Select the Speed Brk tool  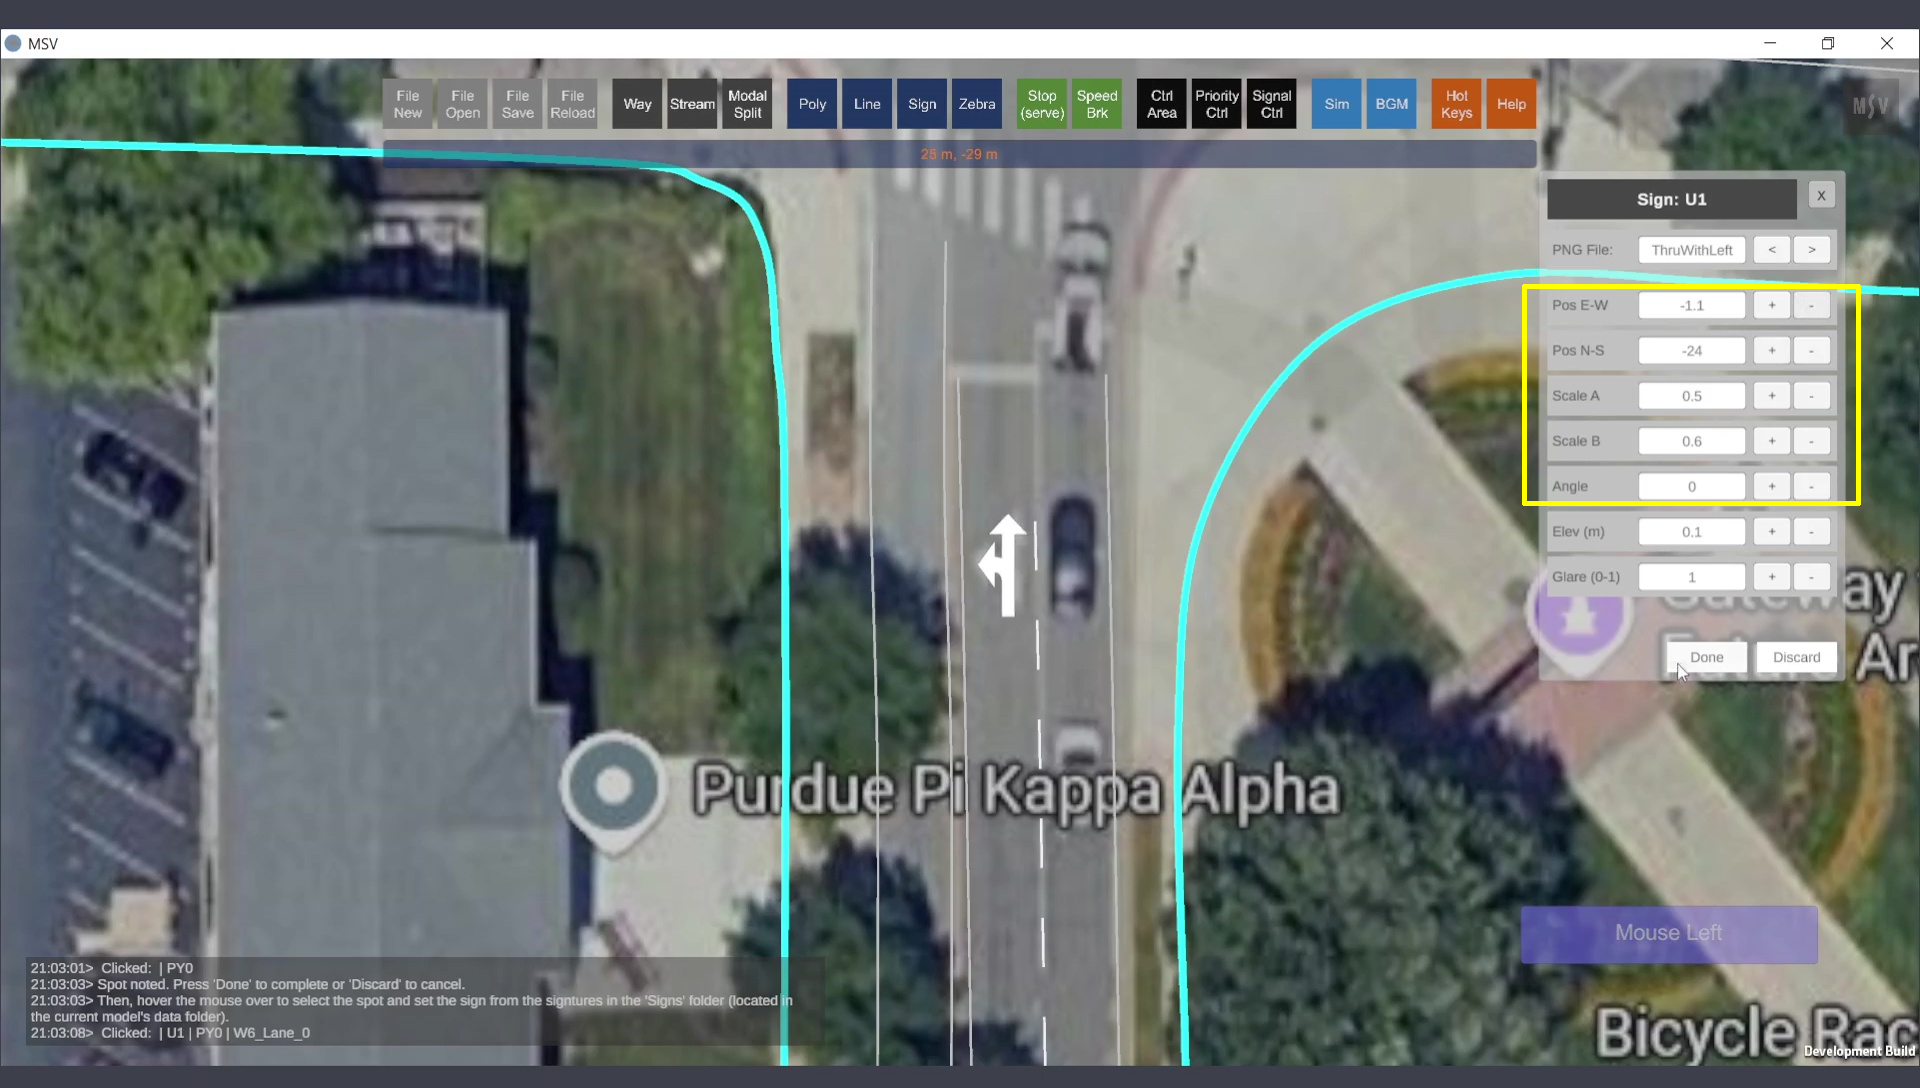click(x=1097, y=104)
